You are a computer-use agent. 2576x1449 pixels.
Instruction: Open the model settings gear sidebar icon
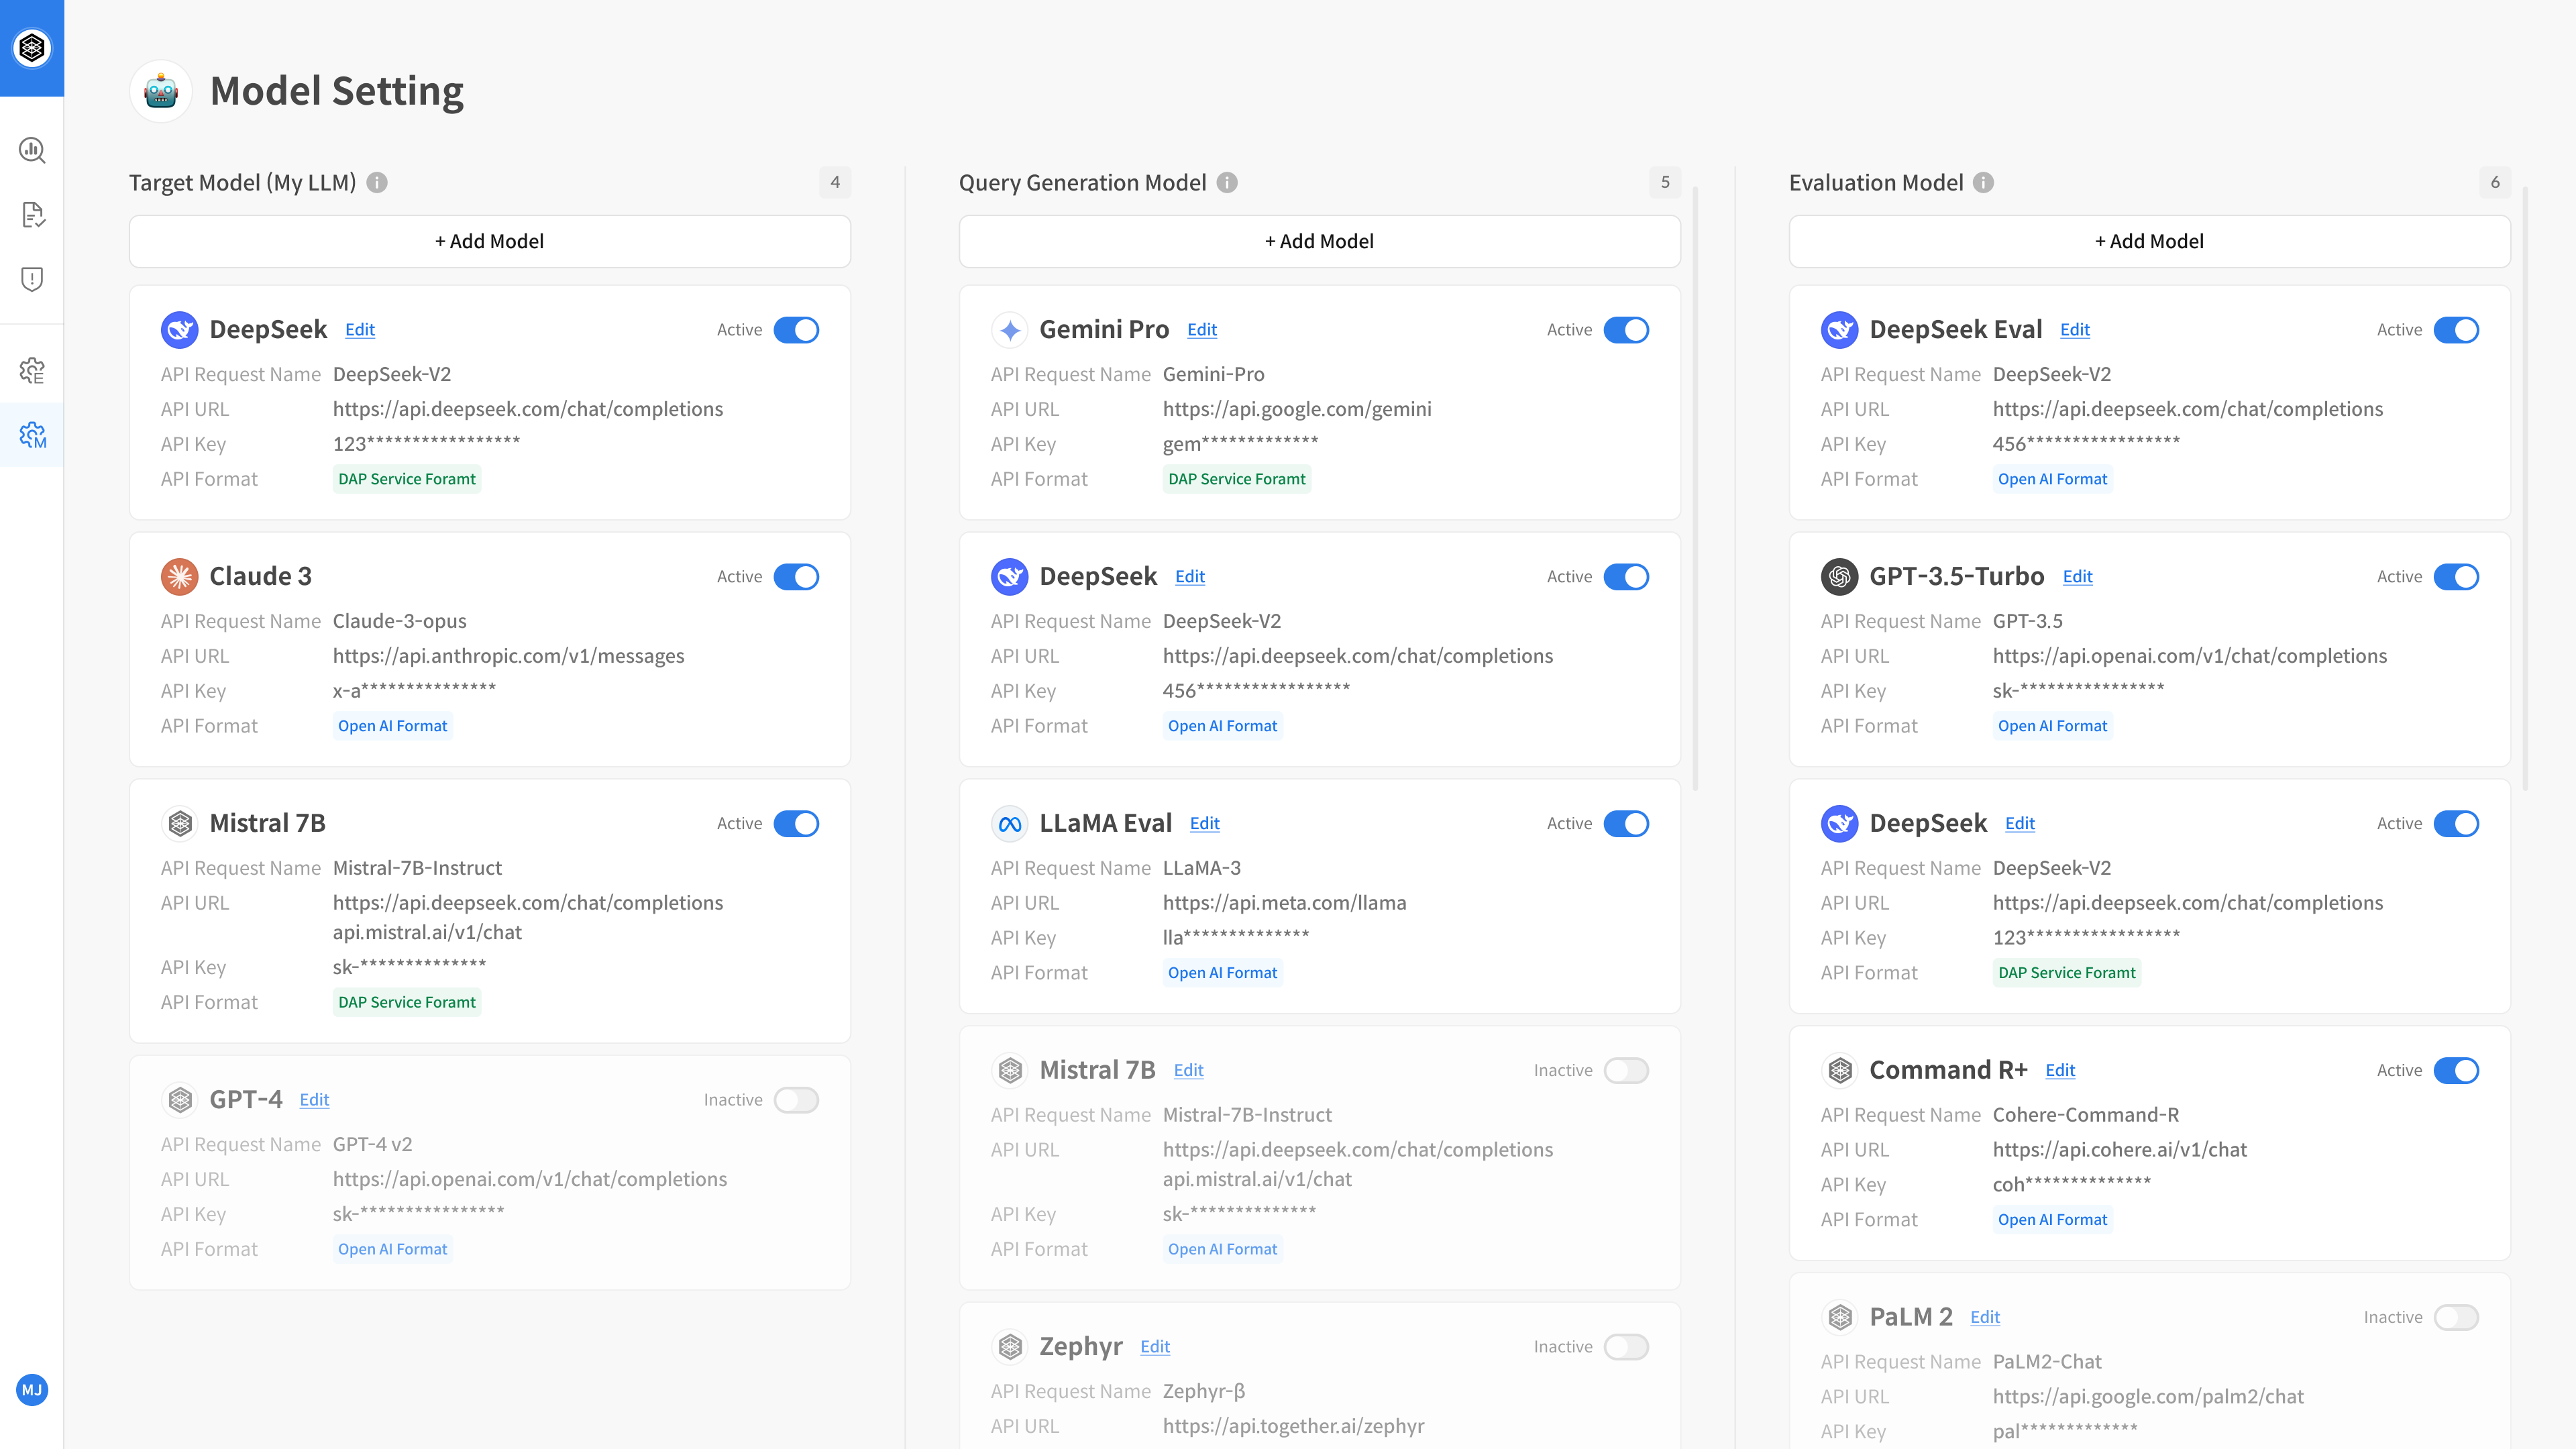point(32,434)
